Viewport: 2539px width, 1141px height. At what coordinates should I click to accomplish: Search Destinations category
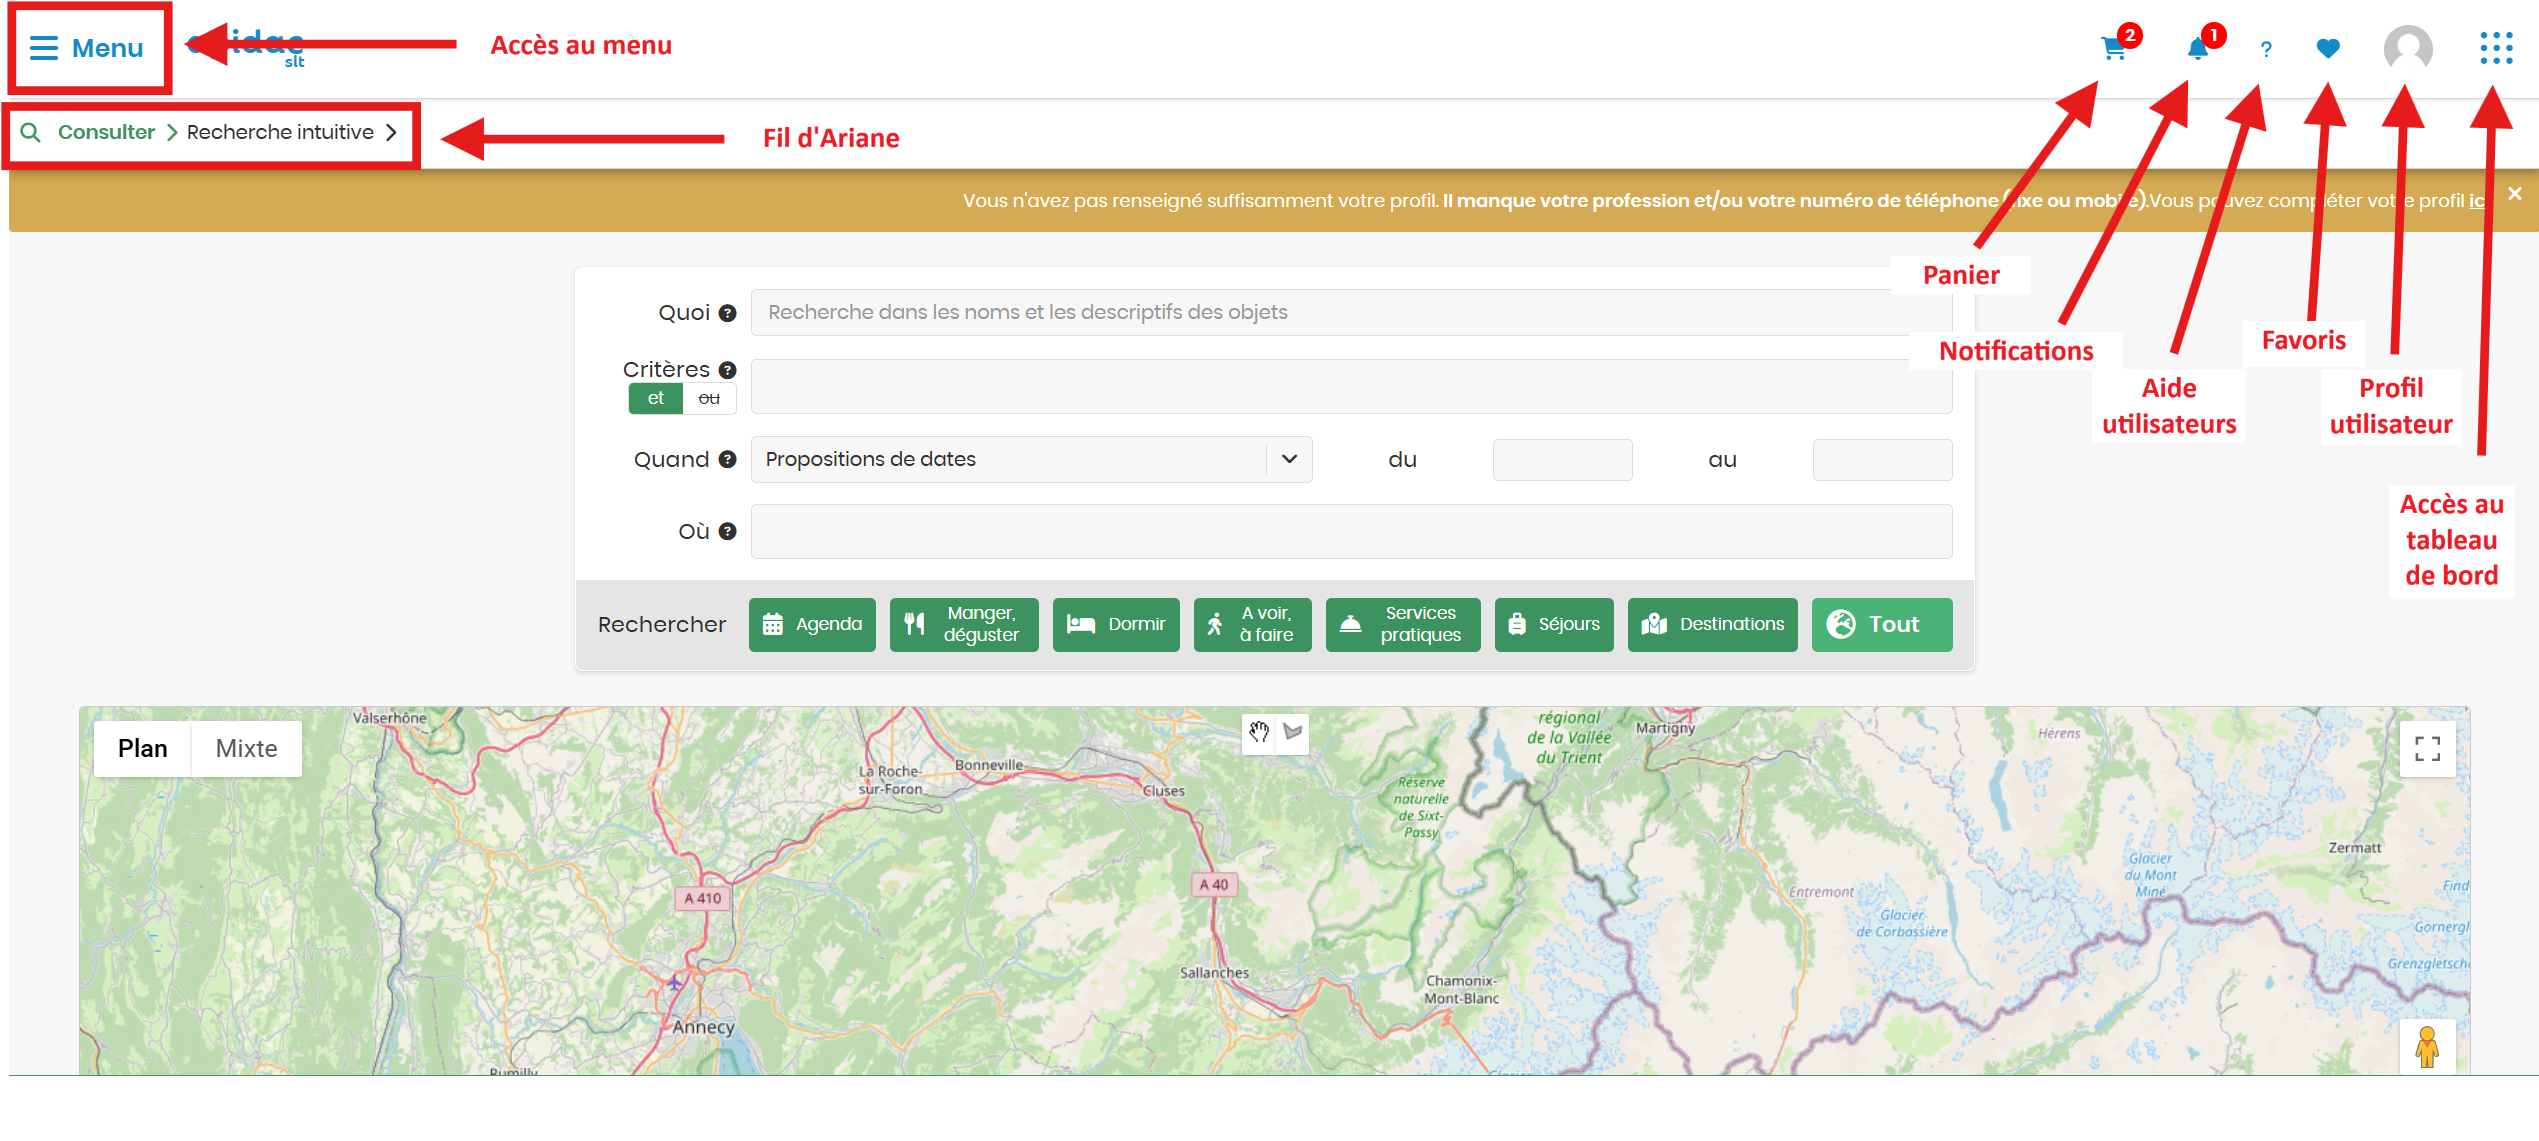(1713, 625)
